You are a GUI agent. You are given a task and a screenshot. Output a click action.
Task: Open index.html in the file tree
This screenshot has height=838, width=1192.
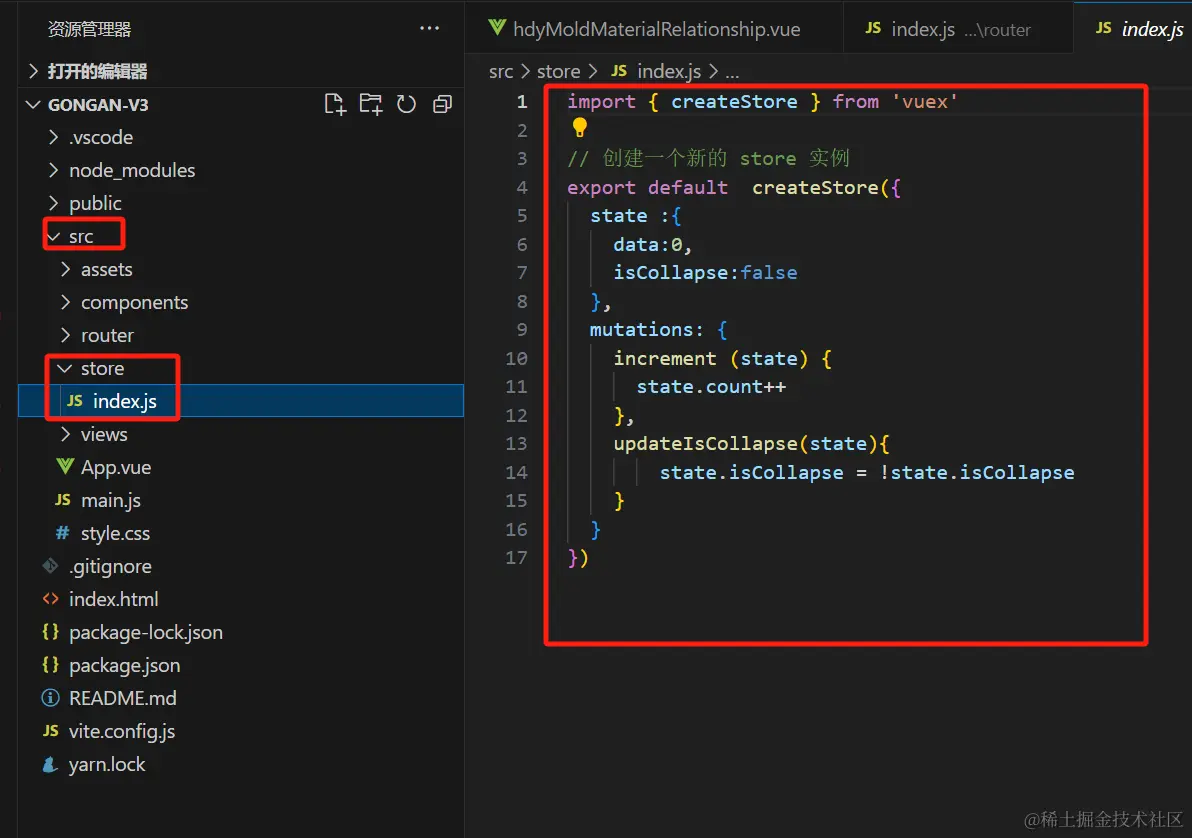(x=241, y=598)
